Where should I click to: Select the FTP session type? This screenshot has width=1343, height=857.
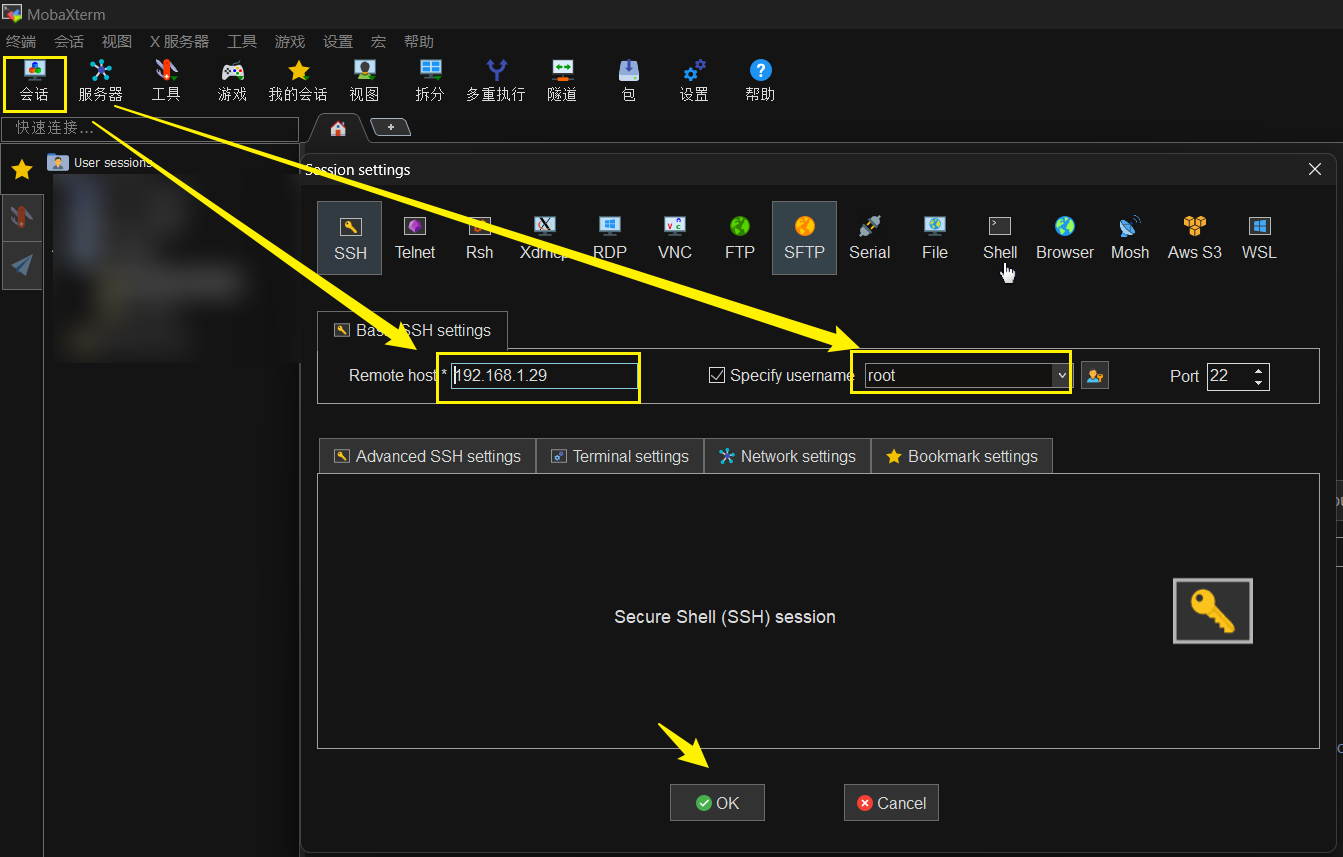pos(740,238)
